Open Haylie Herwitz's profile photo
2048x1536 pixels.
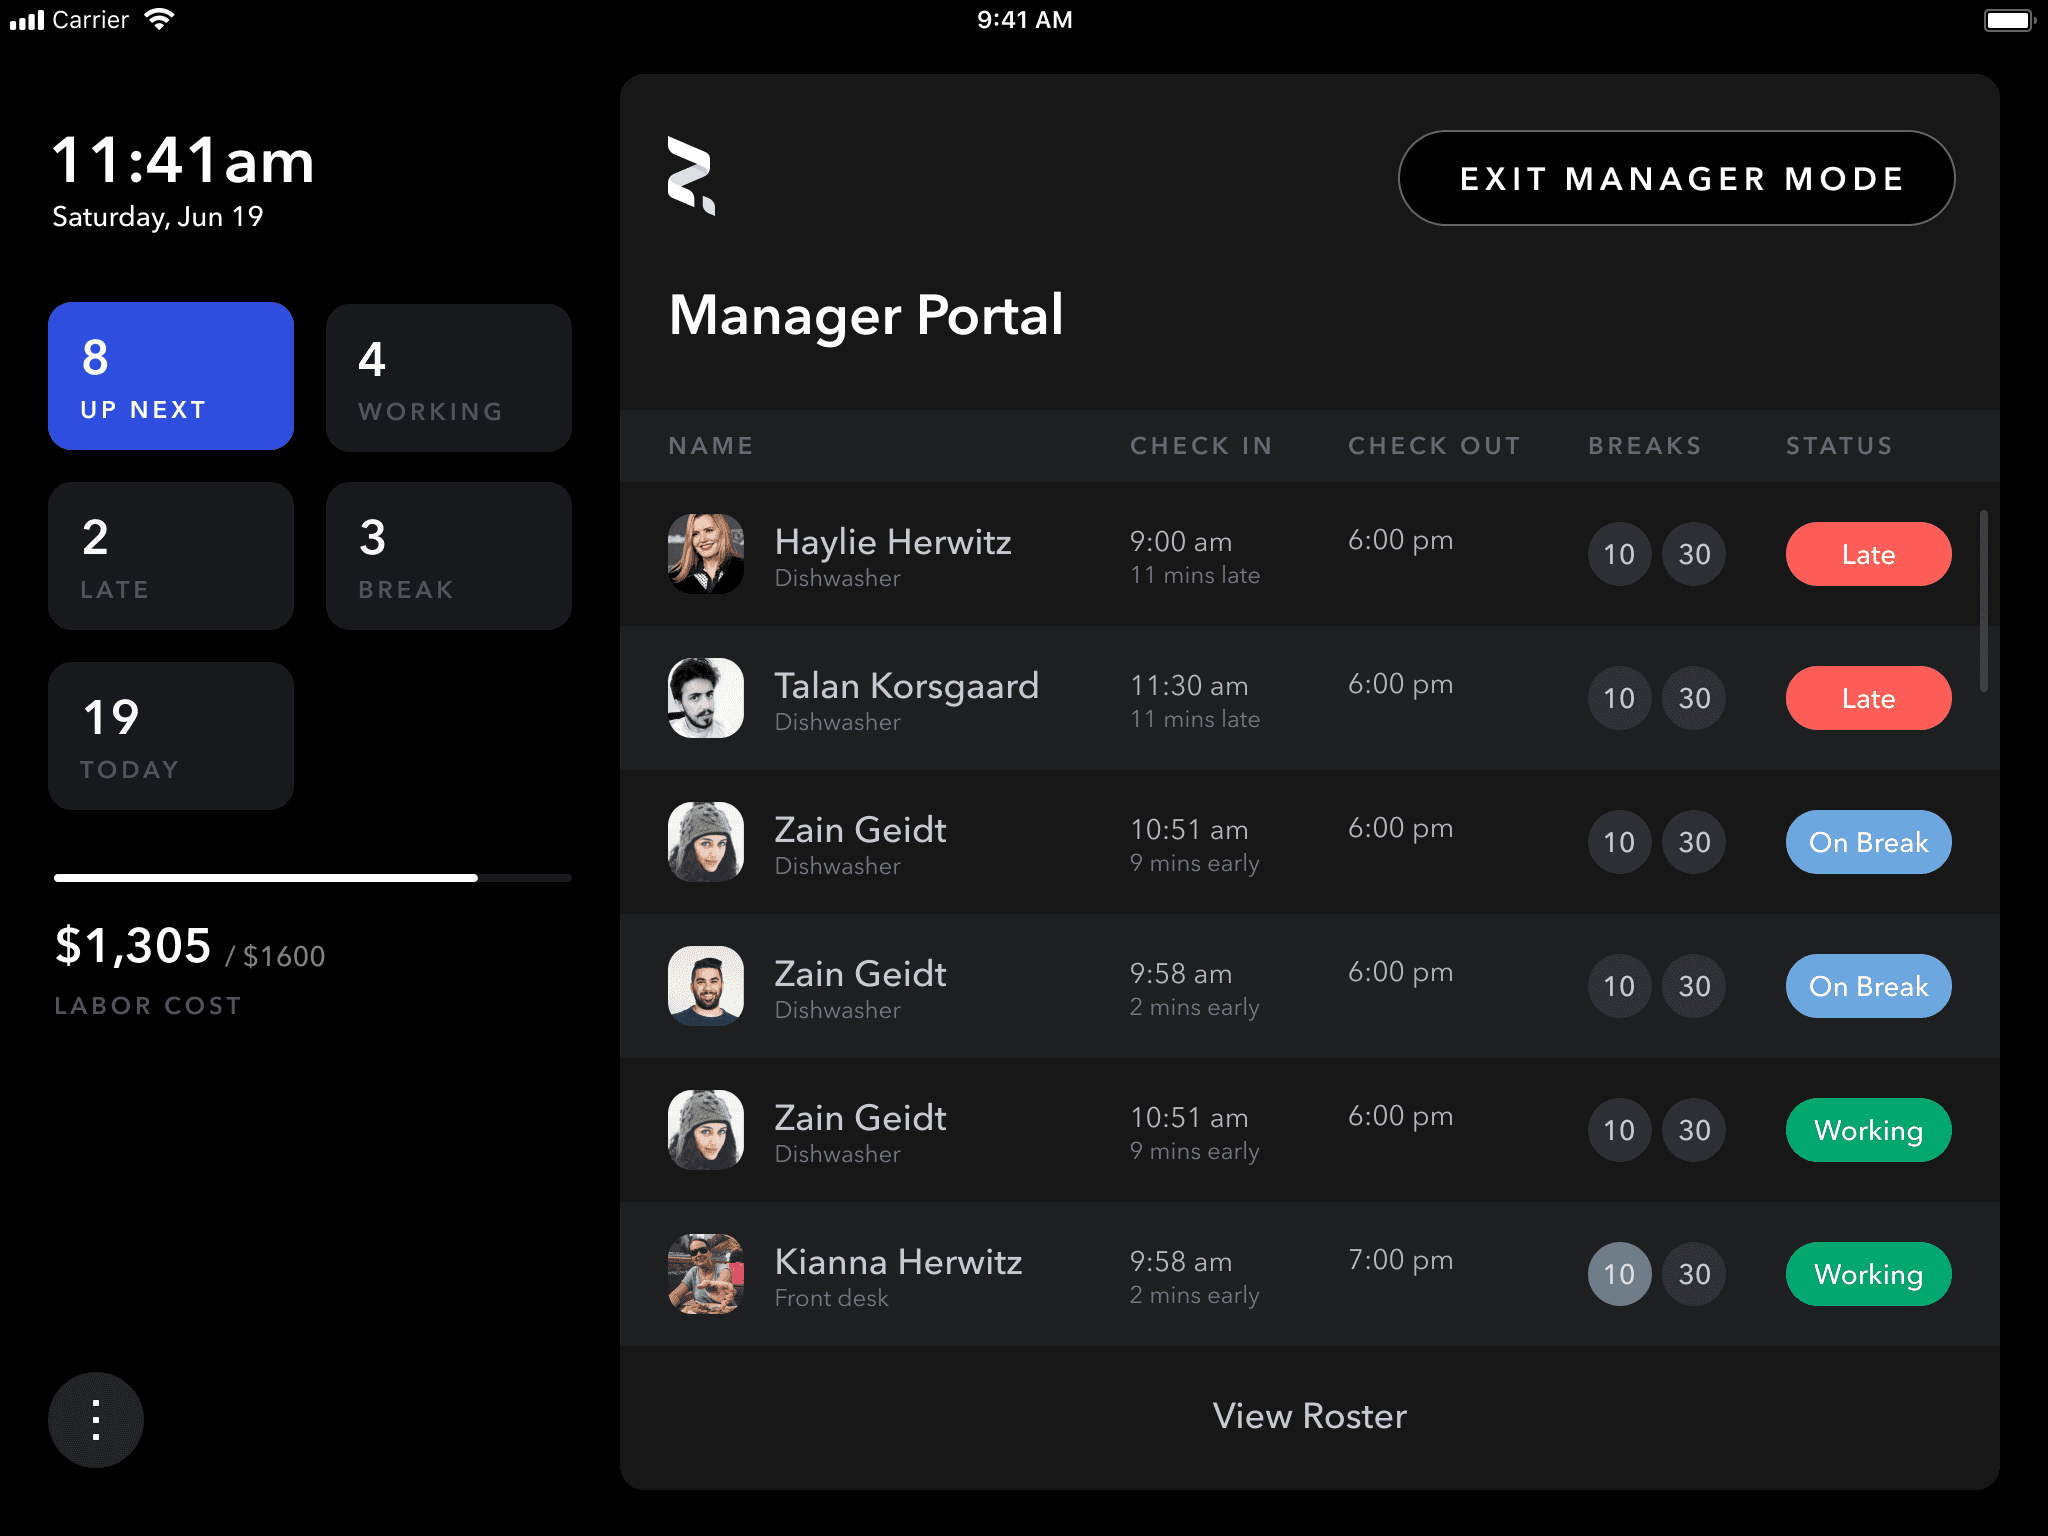[706, 554]
